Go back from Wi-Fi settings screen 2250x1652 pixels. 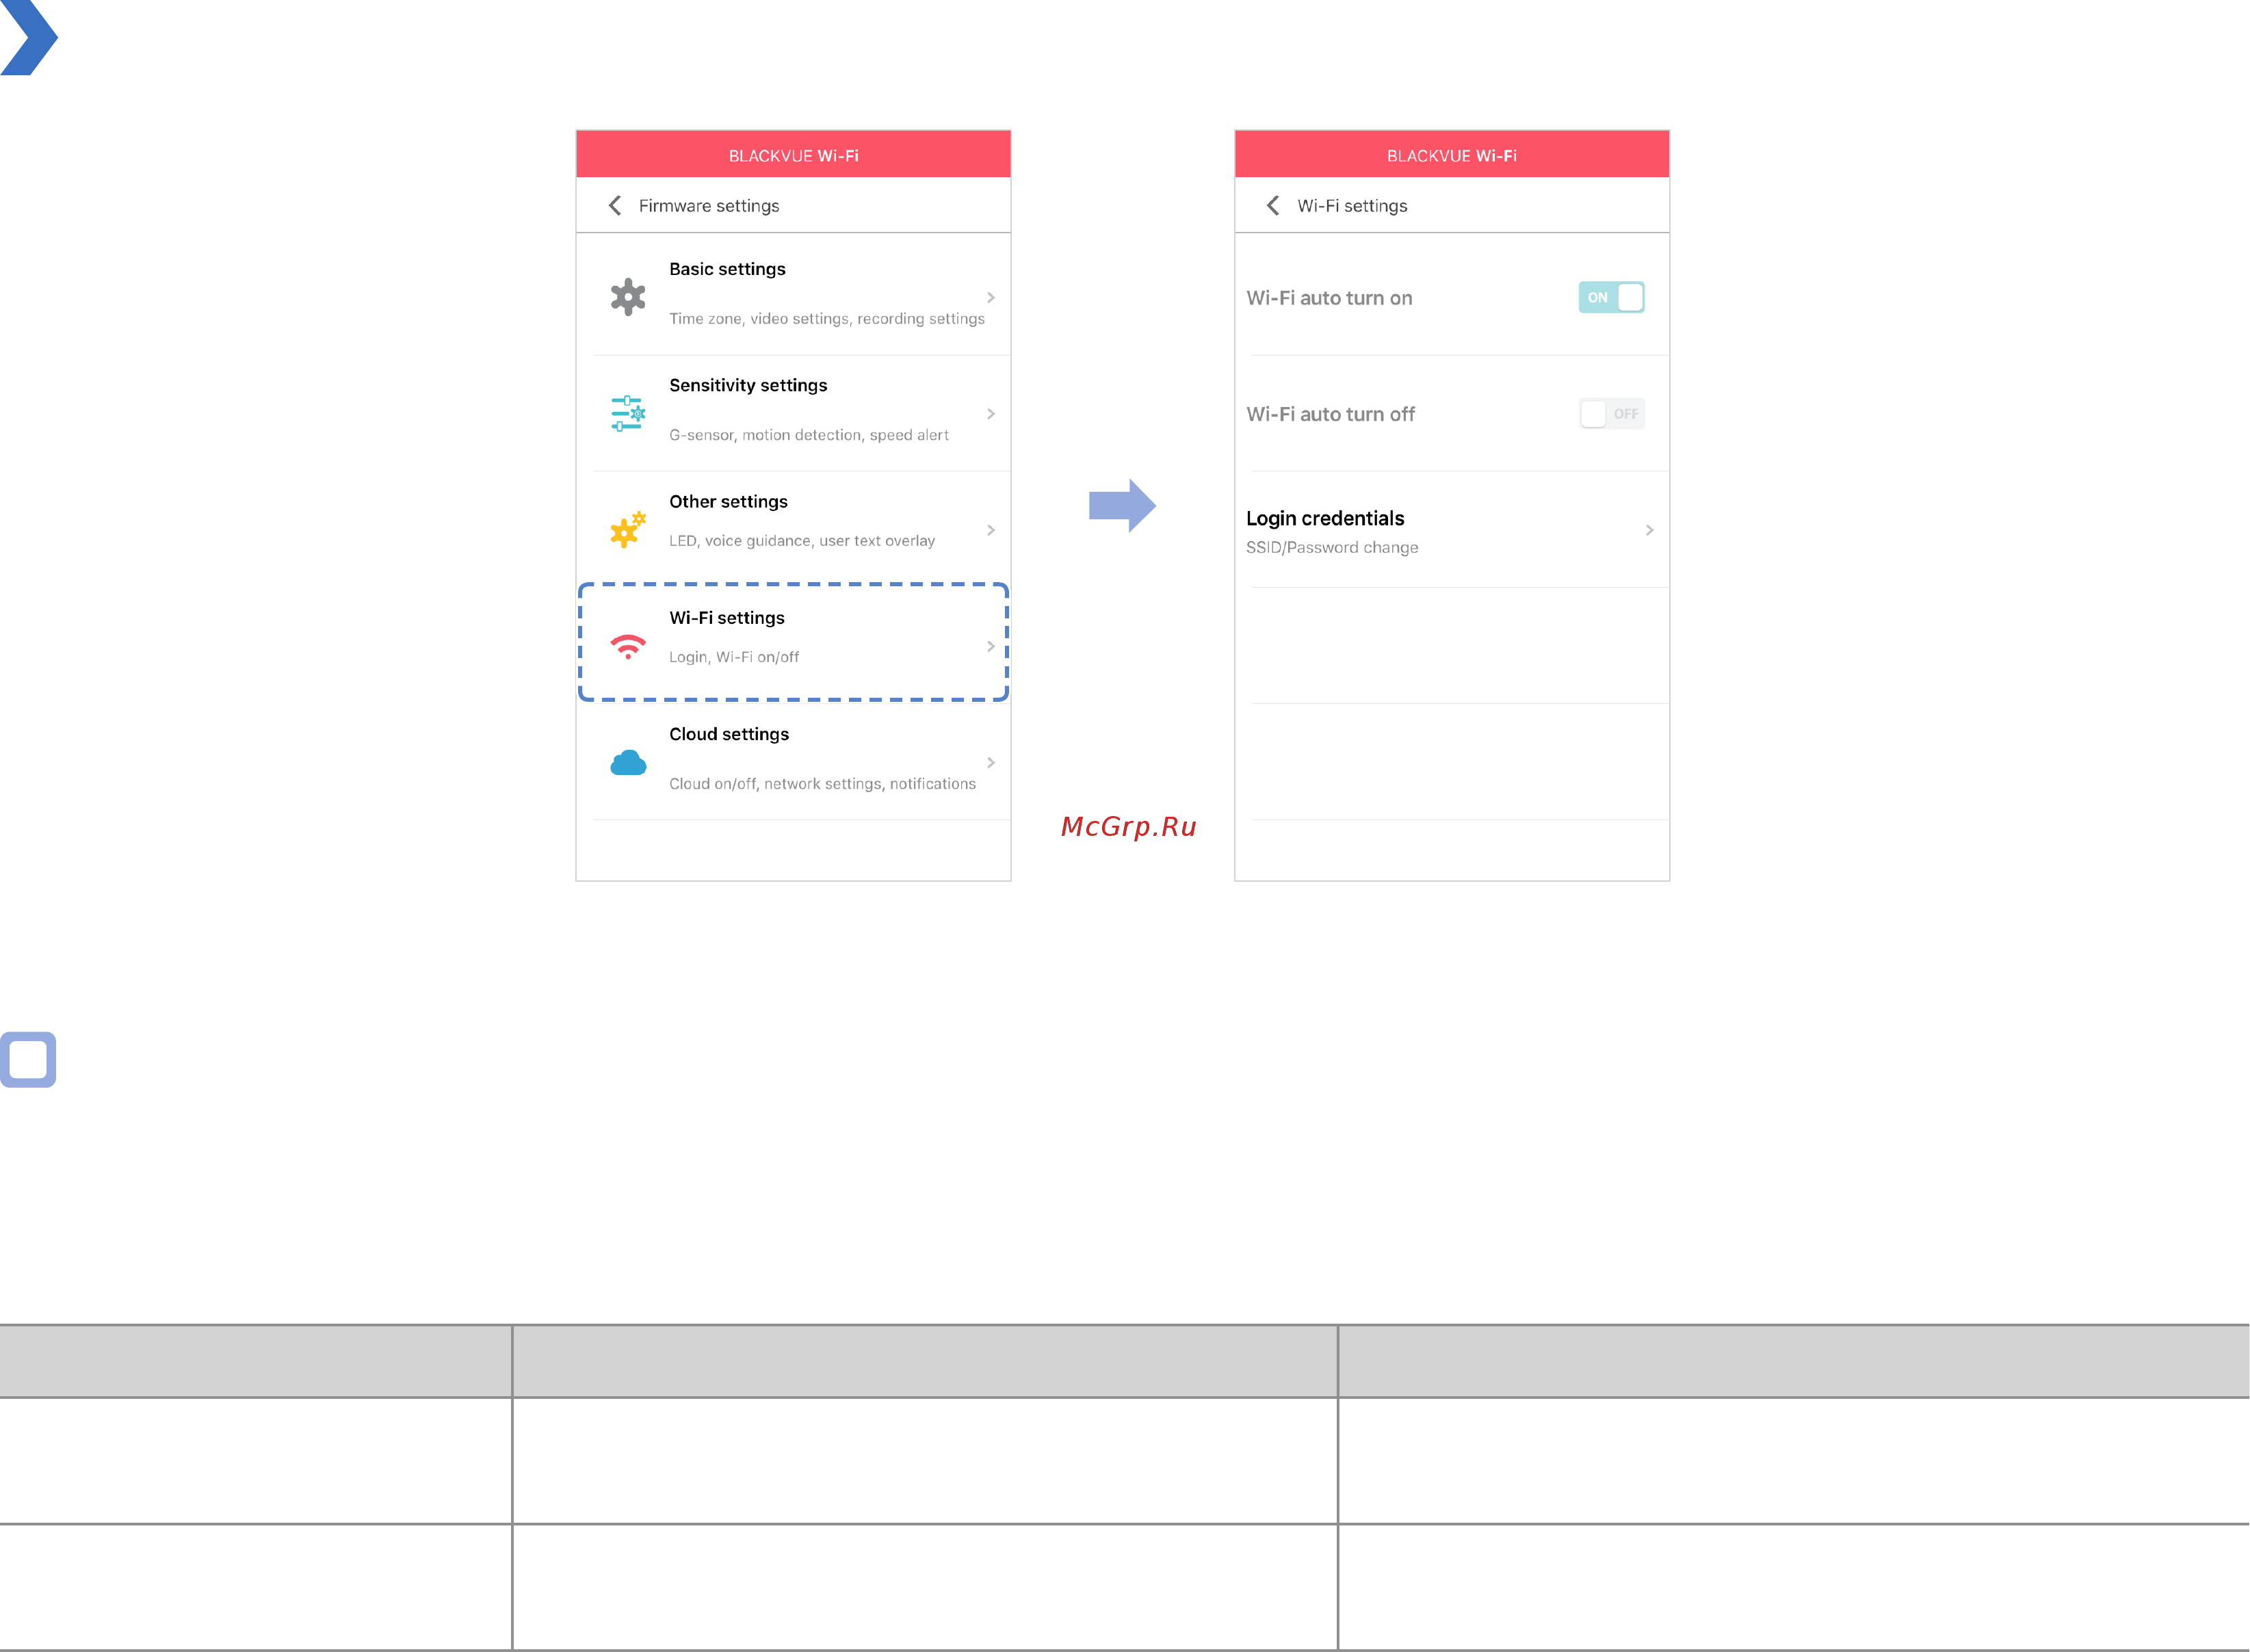pyautogui.click(x=1273, y=205)
